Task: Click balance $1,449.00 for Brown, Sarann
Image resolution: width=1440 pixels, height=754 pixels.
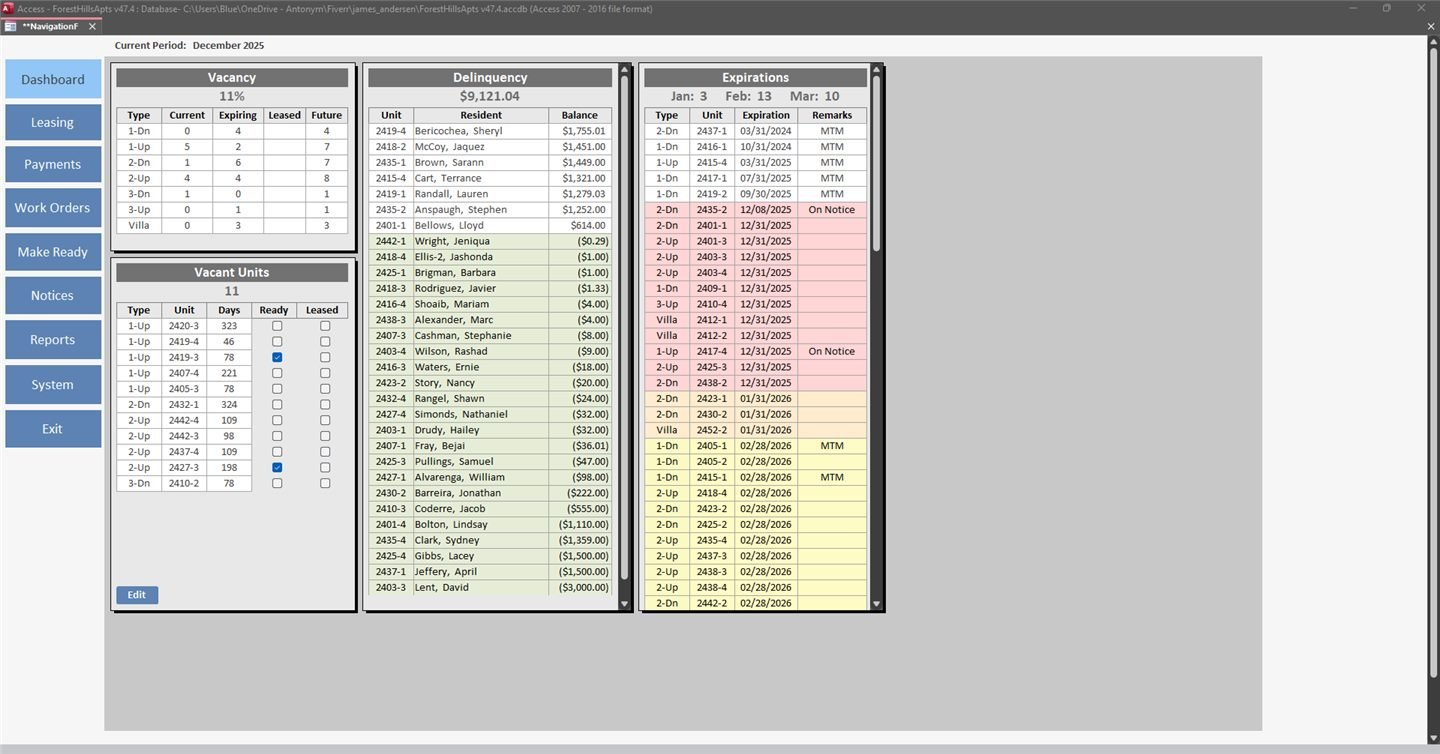Action: tap(580, 162)
